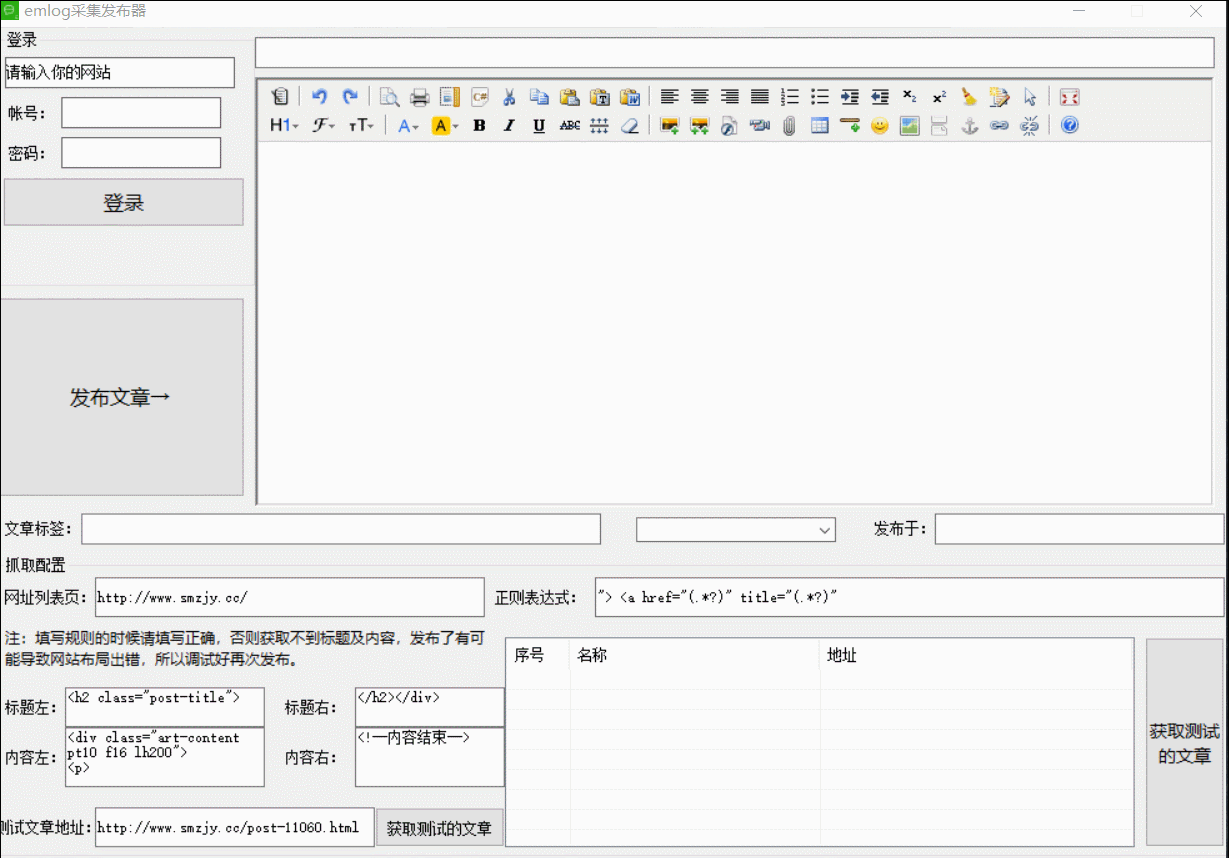Insert a hyperlink
Viewport: 1229px width, 858px height.
coord(1000,126)
